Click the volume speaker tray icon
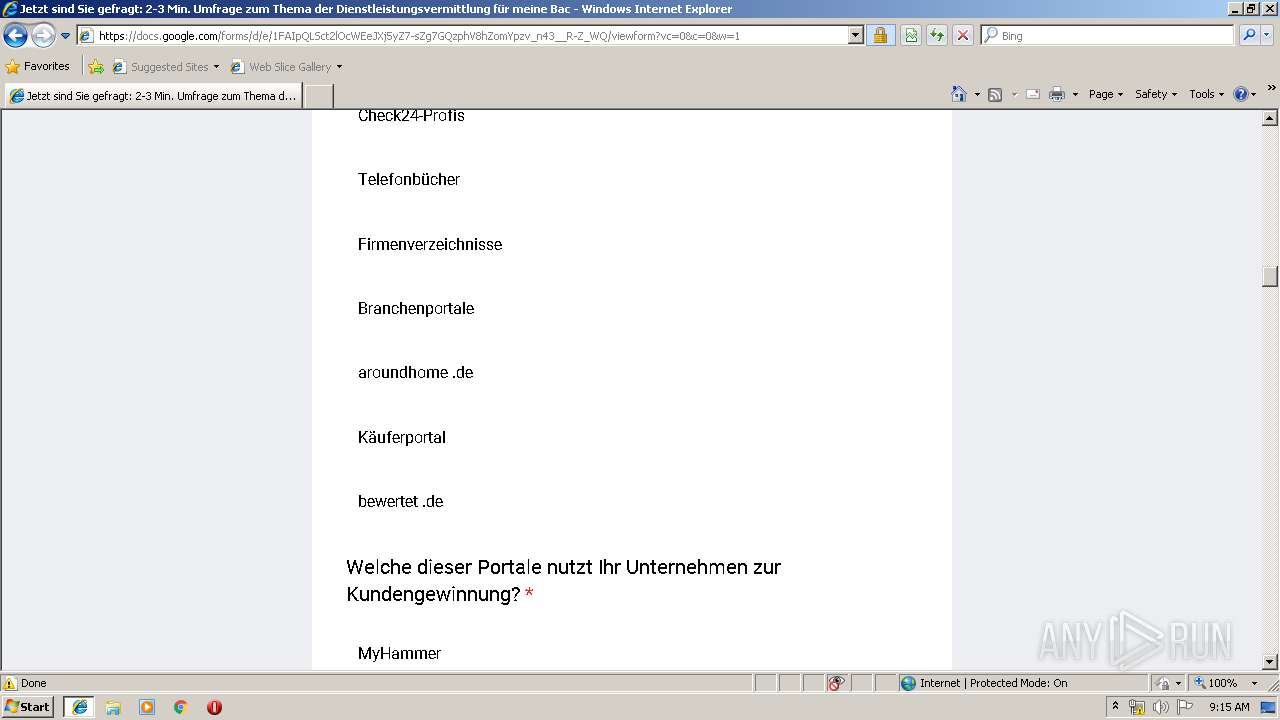 1160,707
